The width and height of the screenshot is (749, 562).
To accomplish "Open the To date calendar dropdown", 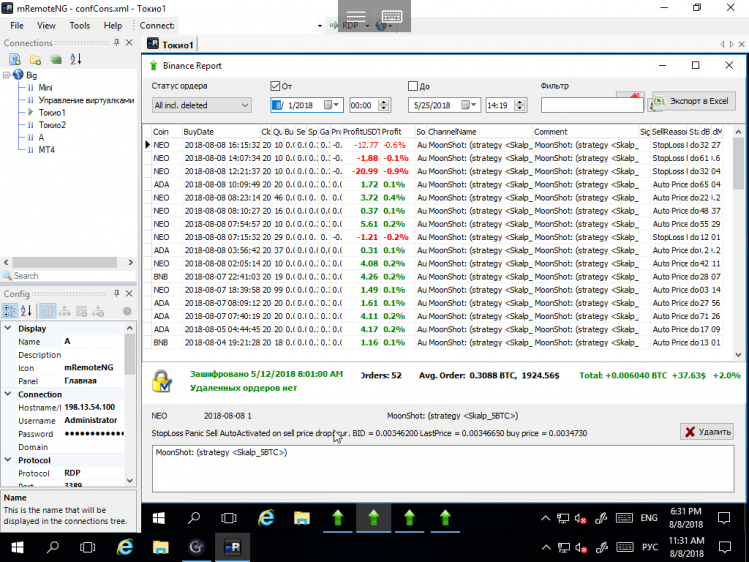I will tap(470, 105).
